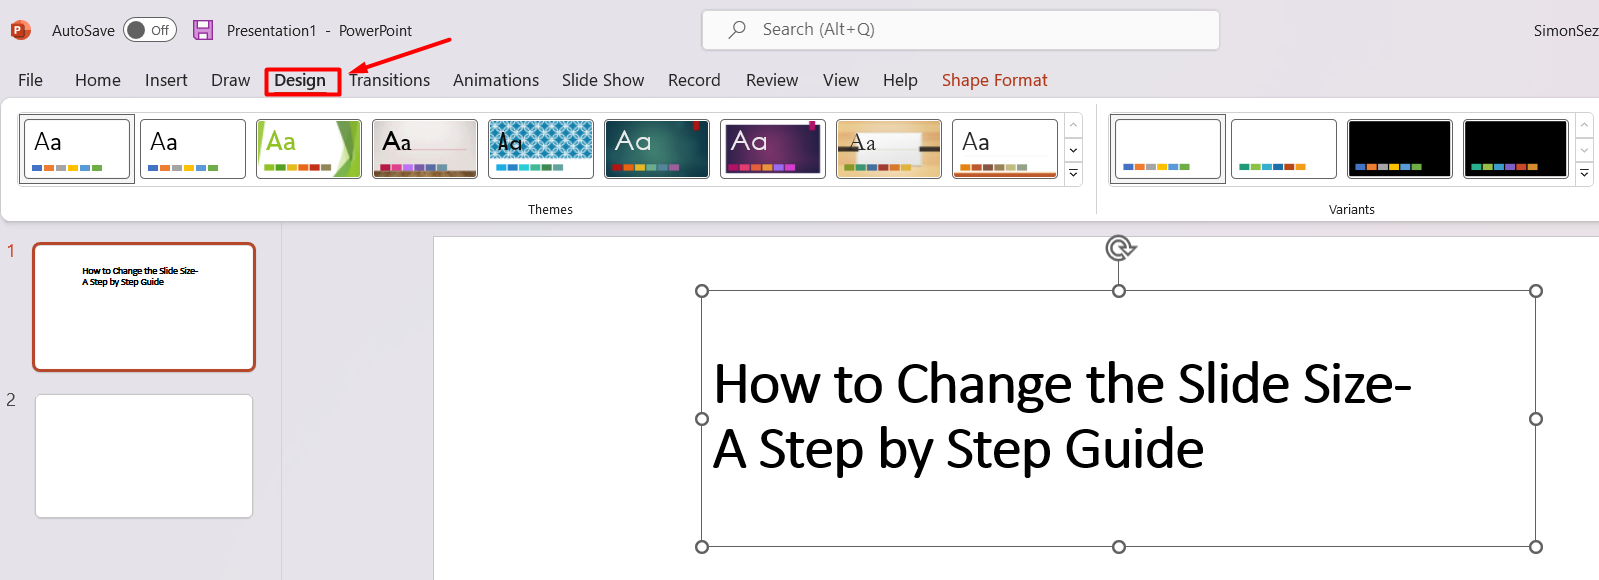Switch to the Home tab
Viewport: 1599px width, 580px height.
(97, 80)
